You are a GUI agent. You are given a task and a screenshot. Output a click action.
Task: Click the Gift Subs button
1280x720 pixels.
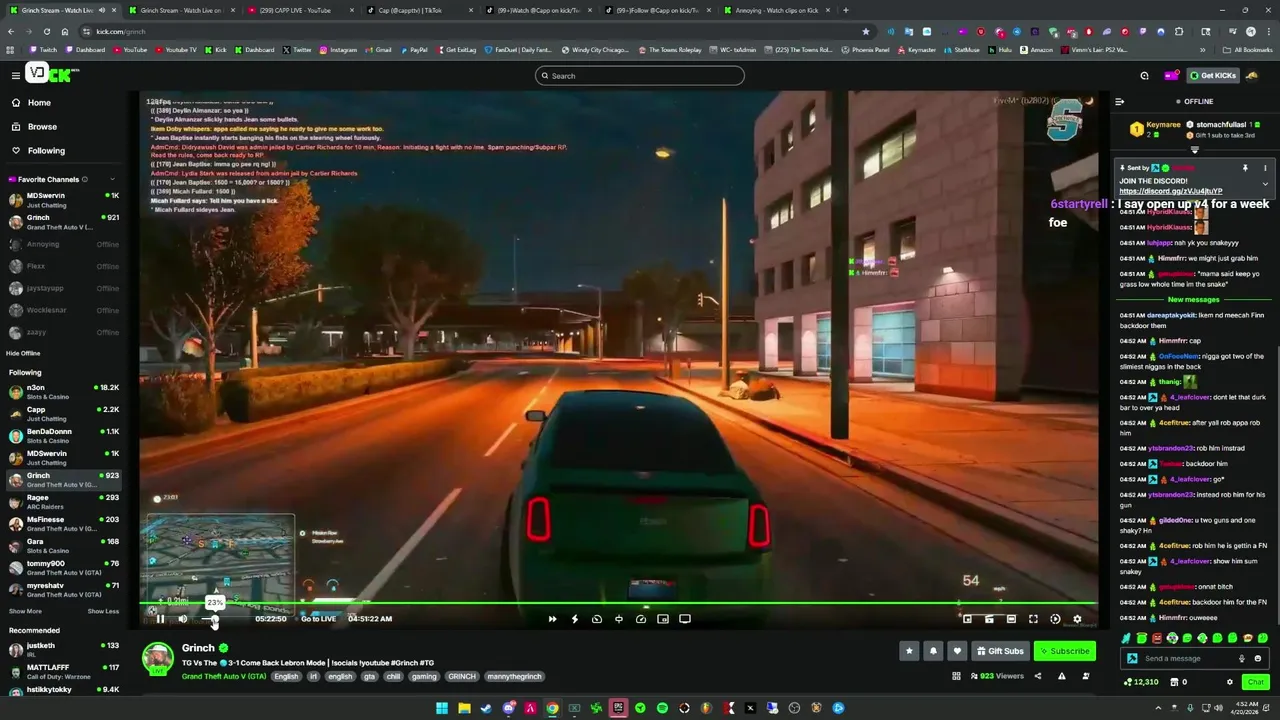1000,651
